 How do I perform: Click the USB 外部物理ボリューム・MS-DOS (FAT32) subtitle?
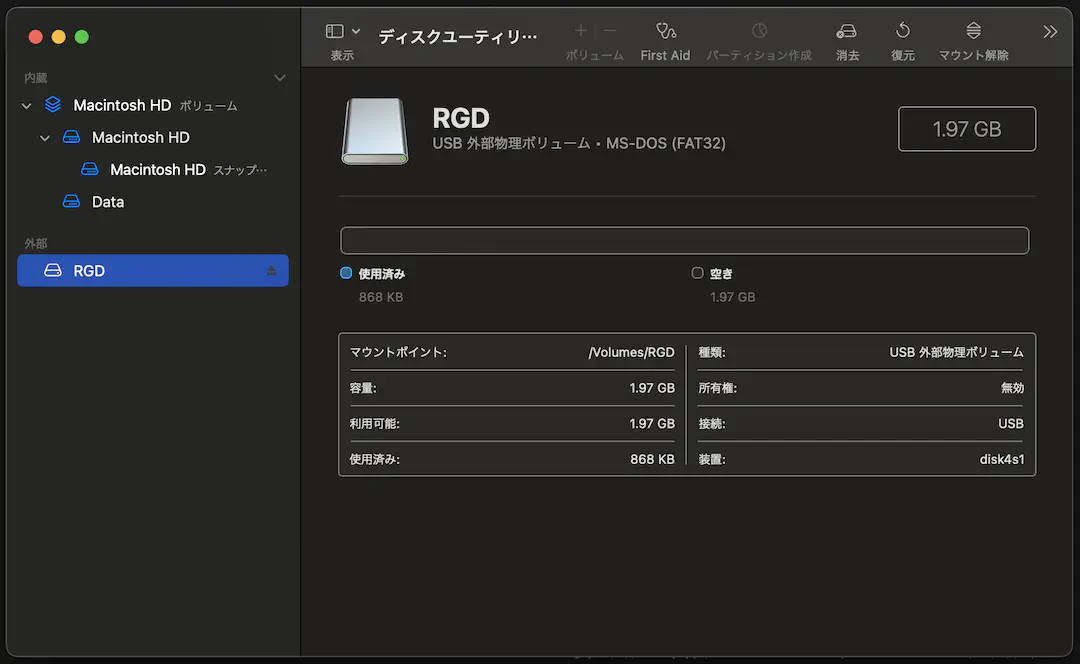click(x=579, y=143)
